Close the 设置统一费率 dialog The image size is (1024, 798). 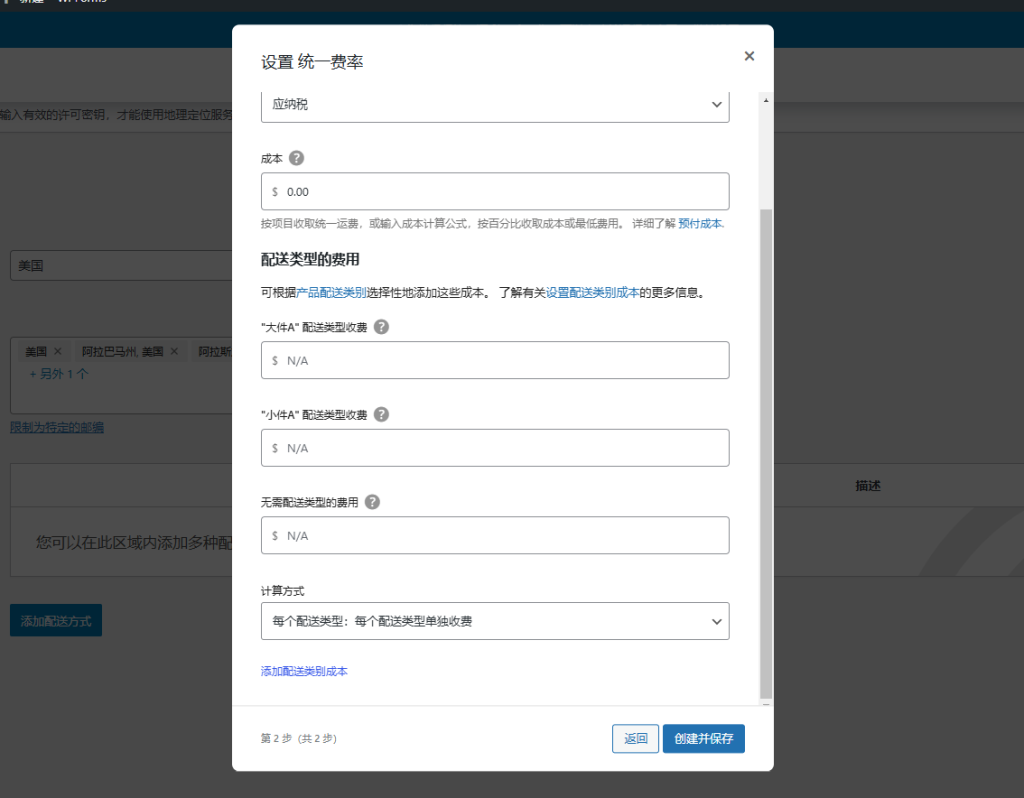(749, 55)
